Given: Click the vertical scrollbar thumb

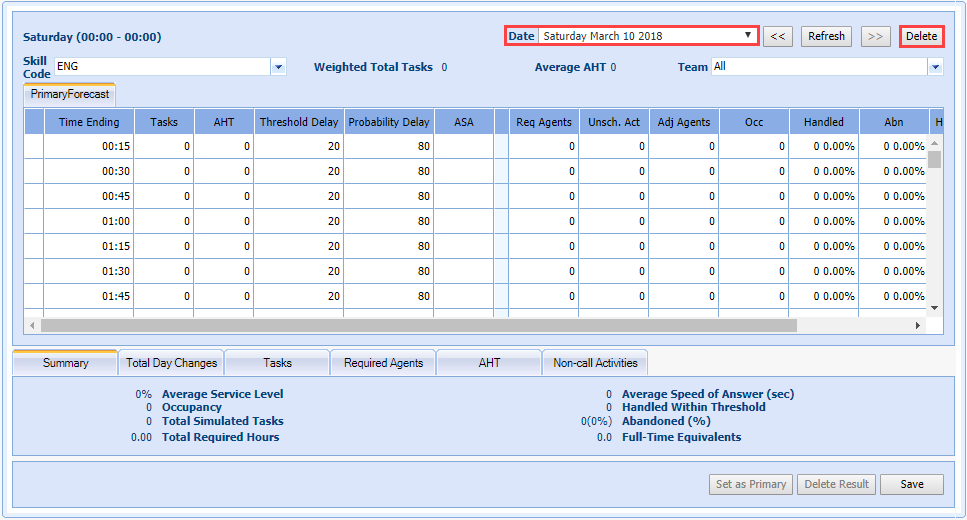Looking at the screenshot, I should point(935,160).
